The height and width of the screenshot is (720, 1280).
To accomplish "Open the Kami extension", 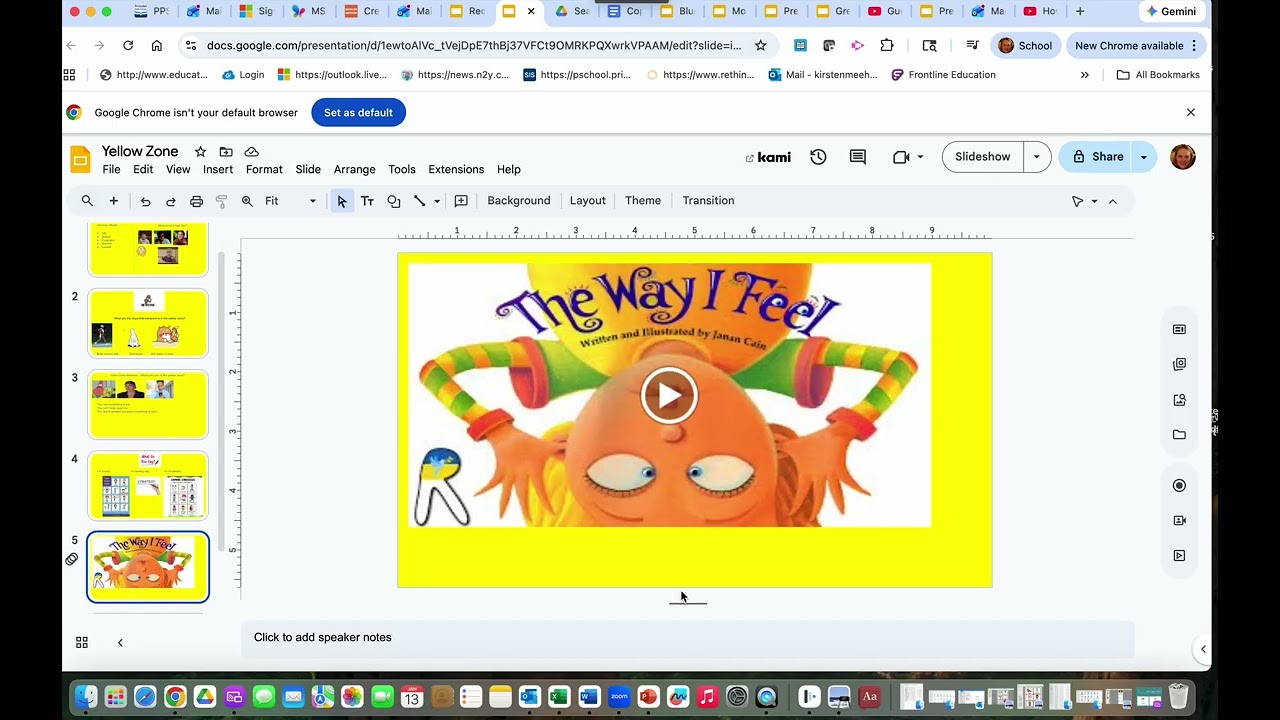I will click(x=768, y=157).
